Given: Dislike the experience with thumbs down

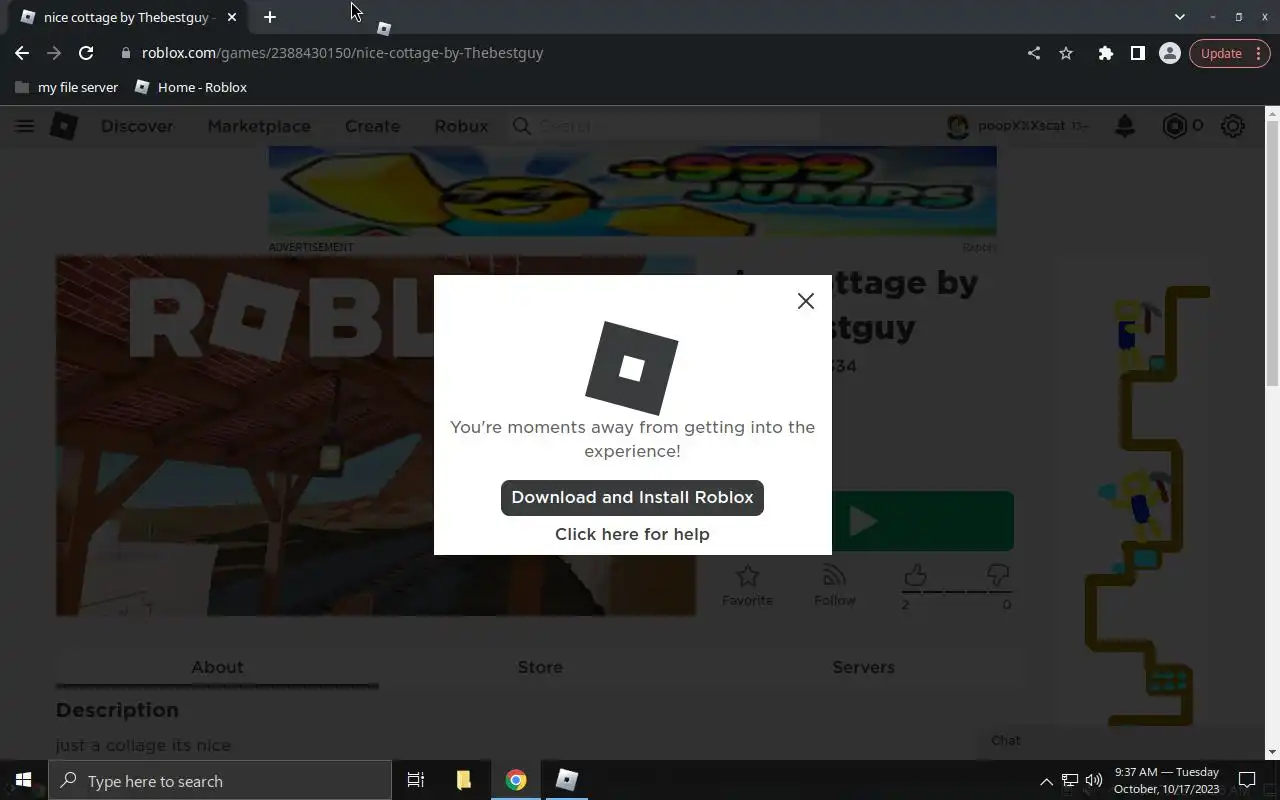Looking at the screenshot, I should coord(997,576).
